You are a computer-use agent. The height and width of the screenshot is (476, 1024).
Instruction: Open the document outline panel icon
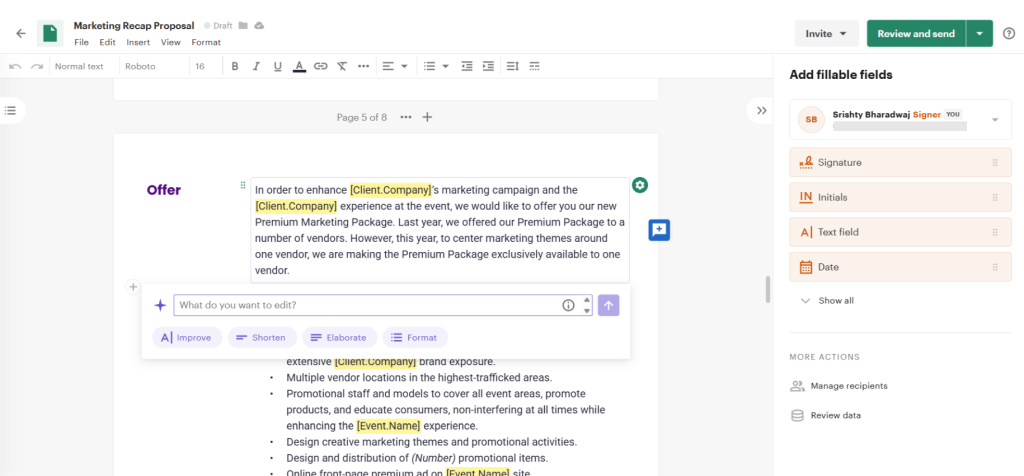pyautogui.click(x=11, y=110)
